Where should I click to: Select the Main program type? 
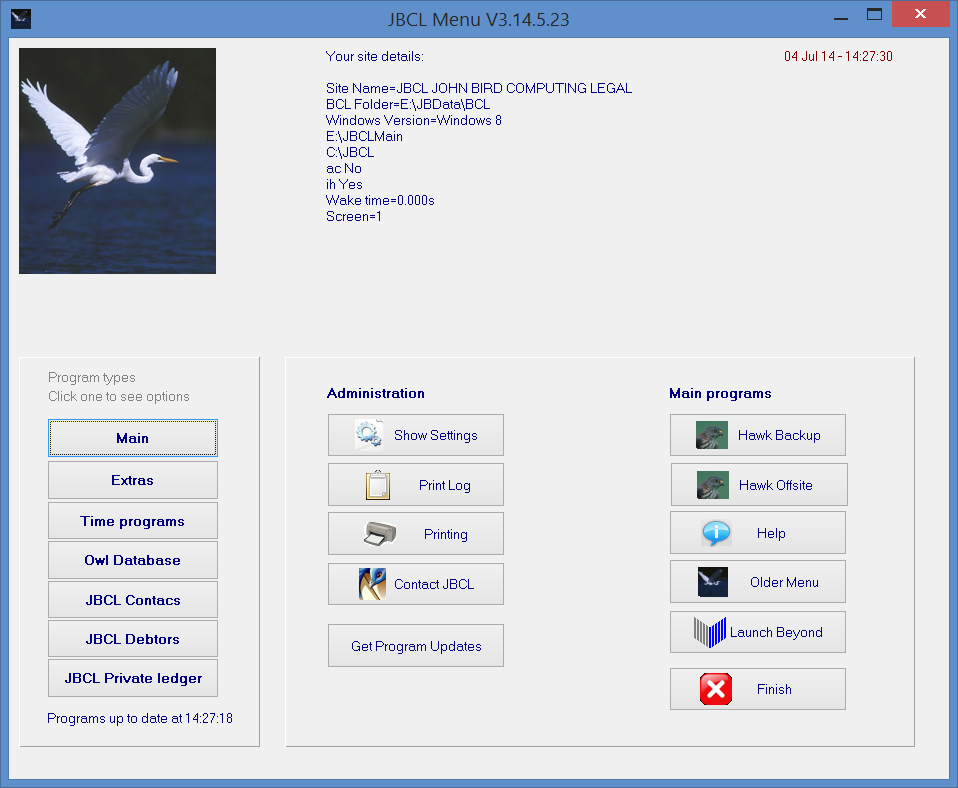click(x=132, y=438)
